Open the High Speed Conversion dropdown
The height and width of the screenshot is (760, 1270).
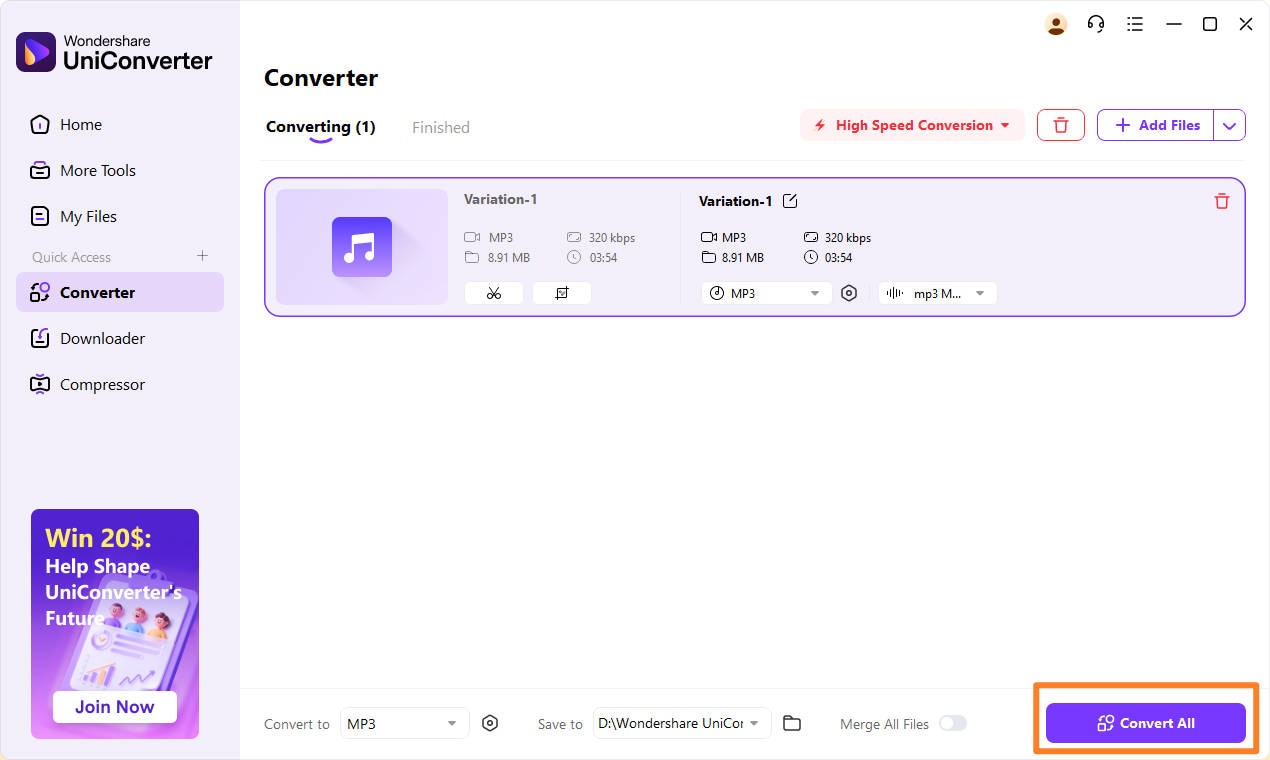tap(912, 125)
